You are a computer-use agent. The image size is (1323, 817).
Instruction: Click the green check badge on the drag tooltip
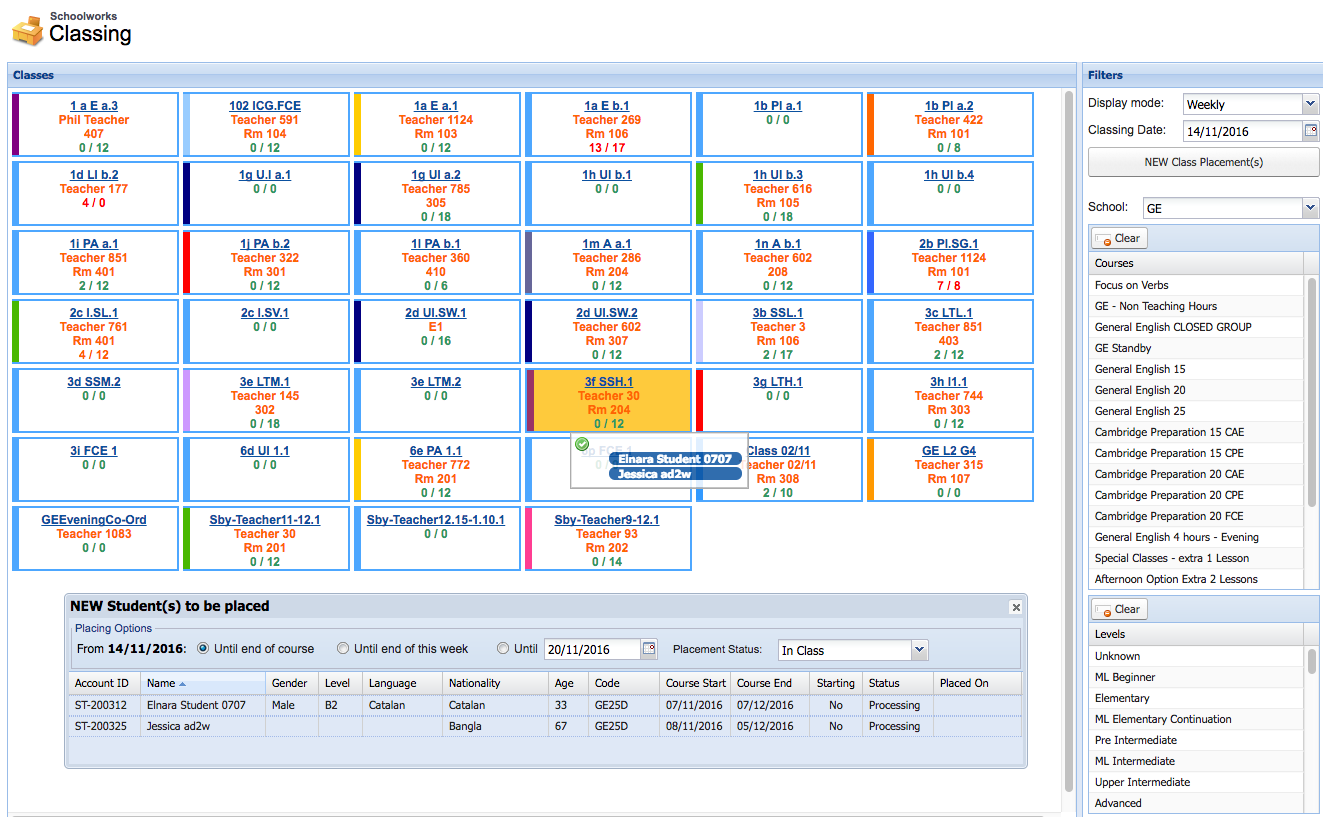(582, 443)
